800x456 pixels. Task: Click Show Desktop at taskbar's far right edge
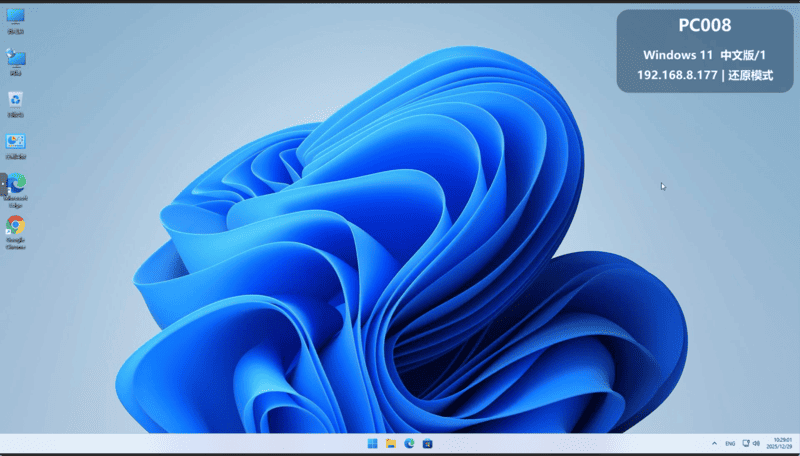(797, 443)
